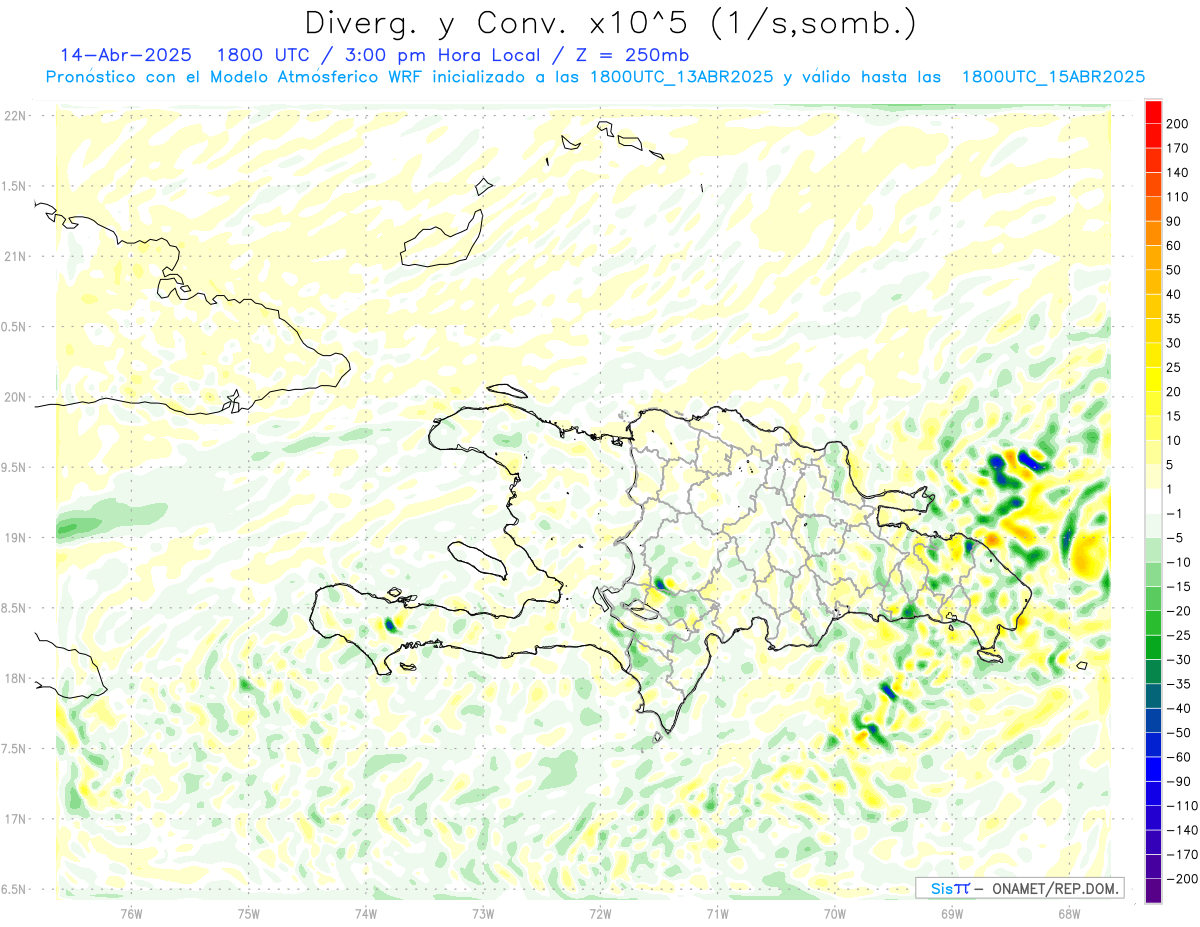Click the 72W longitude label
Screen dimensions: 1200x927
600,913
